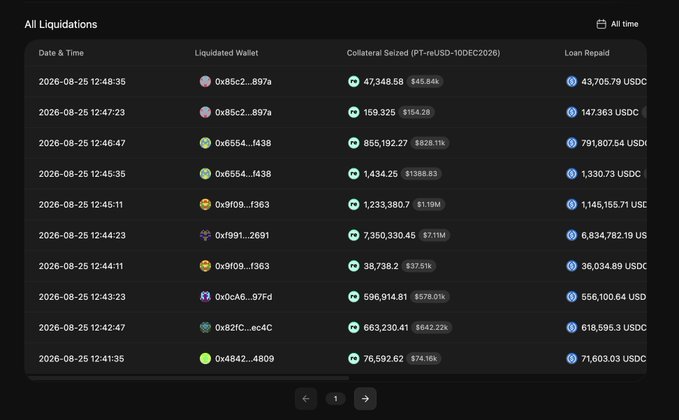Viewport: 679px width, 420px height.
Task: Click the $74.16k value badge
Action: tap(424, 359)
